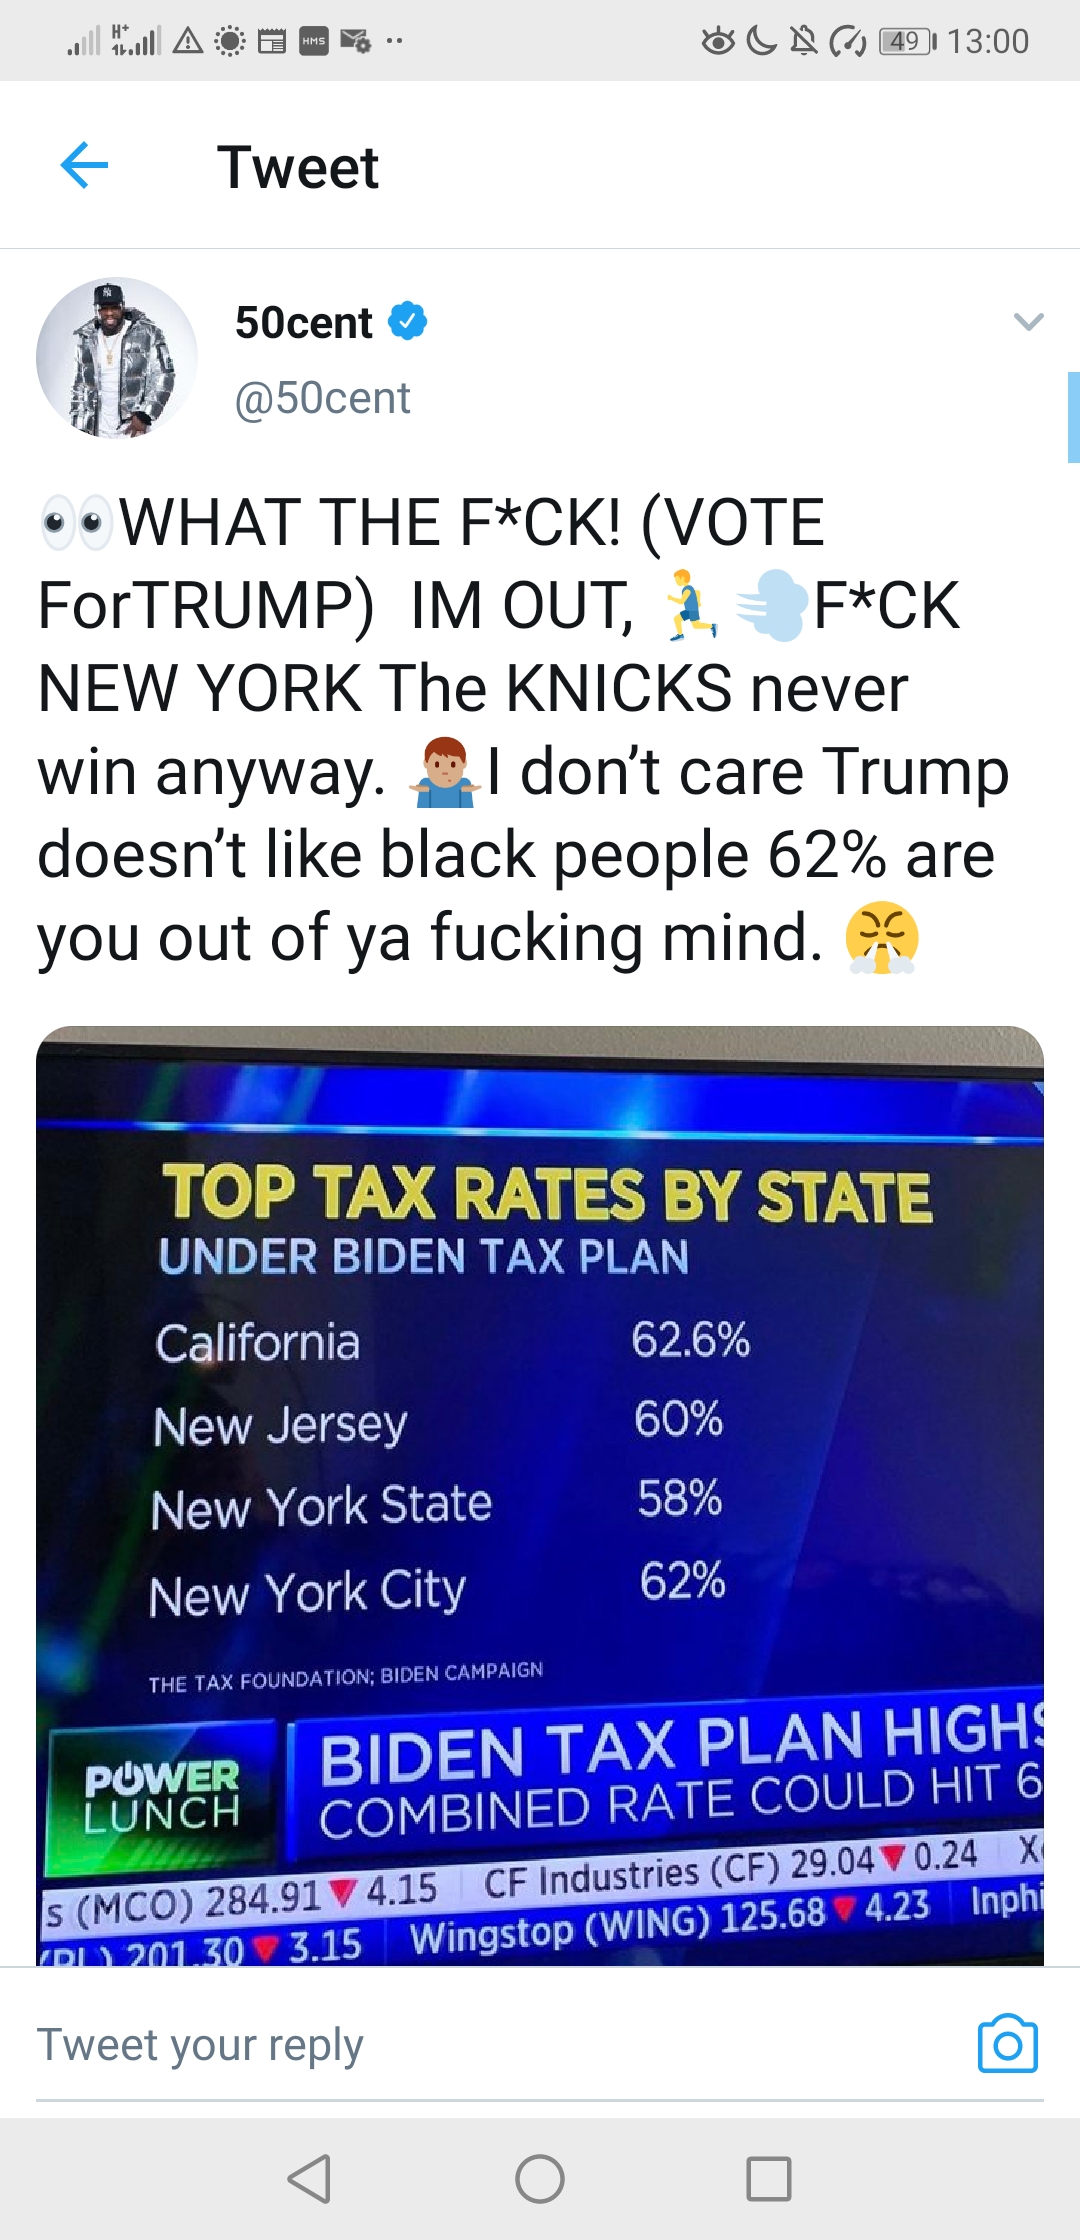Click the blue scroll indicator on right edge
The image size is (1080, 2240).
tap(1073, 416)
